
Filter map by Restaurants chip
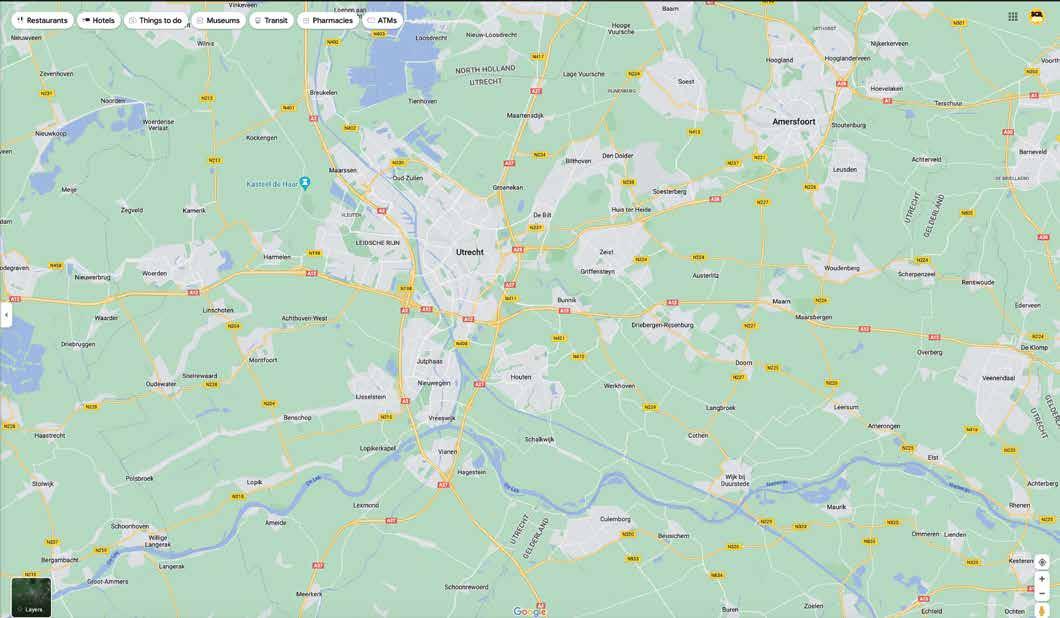click(42, 20)
